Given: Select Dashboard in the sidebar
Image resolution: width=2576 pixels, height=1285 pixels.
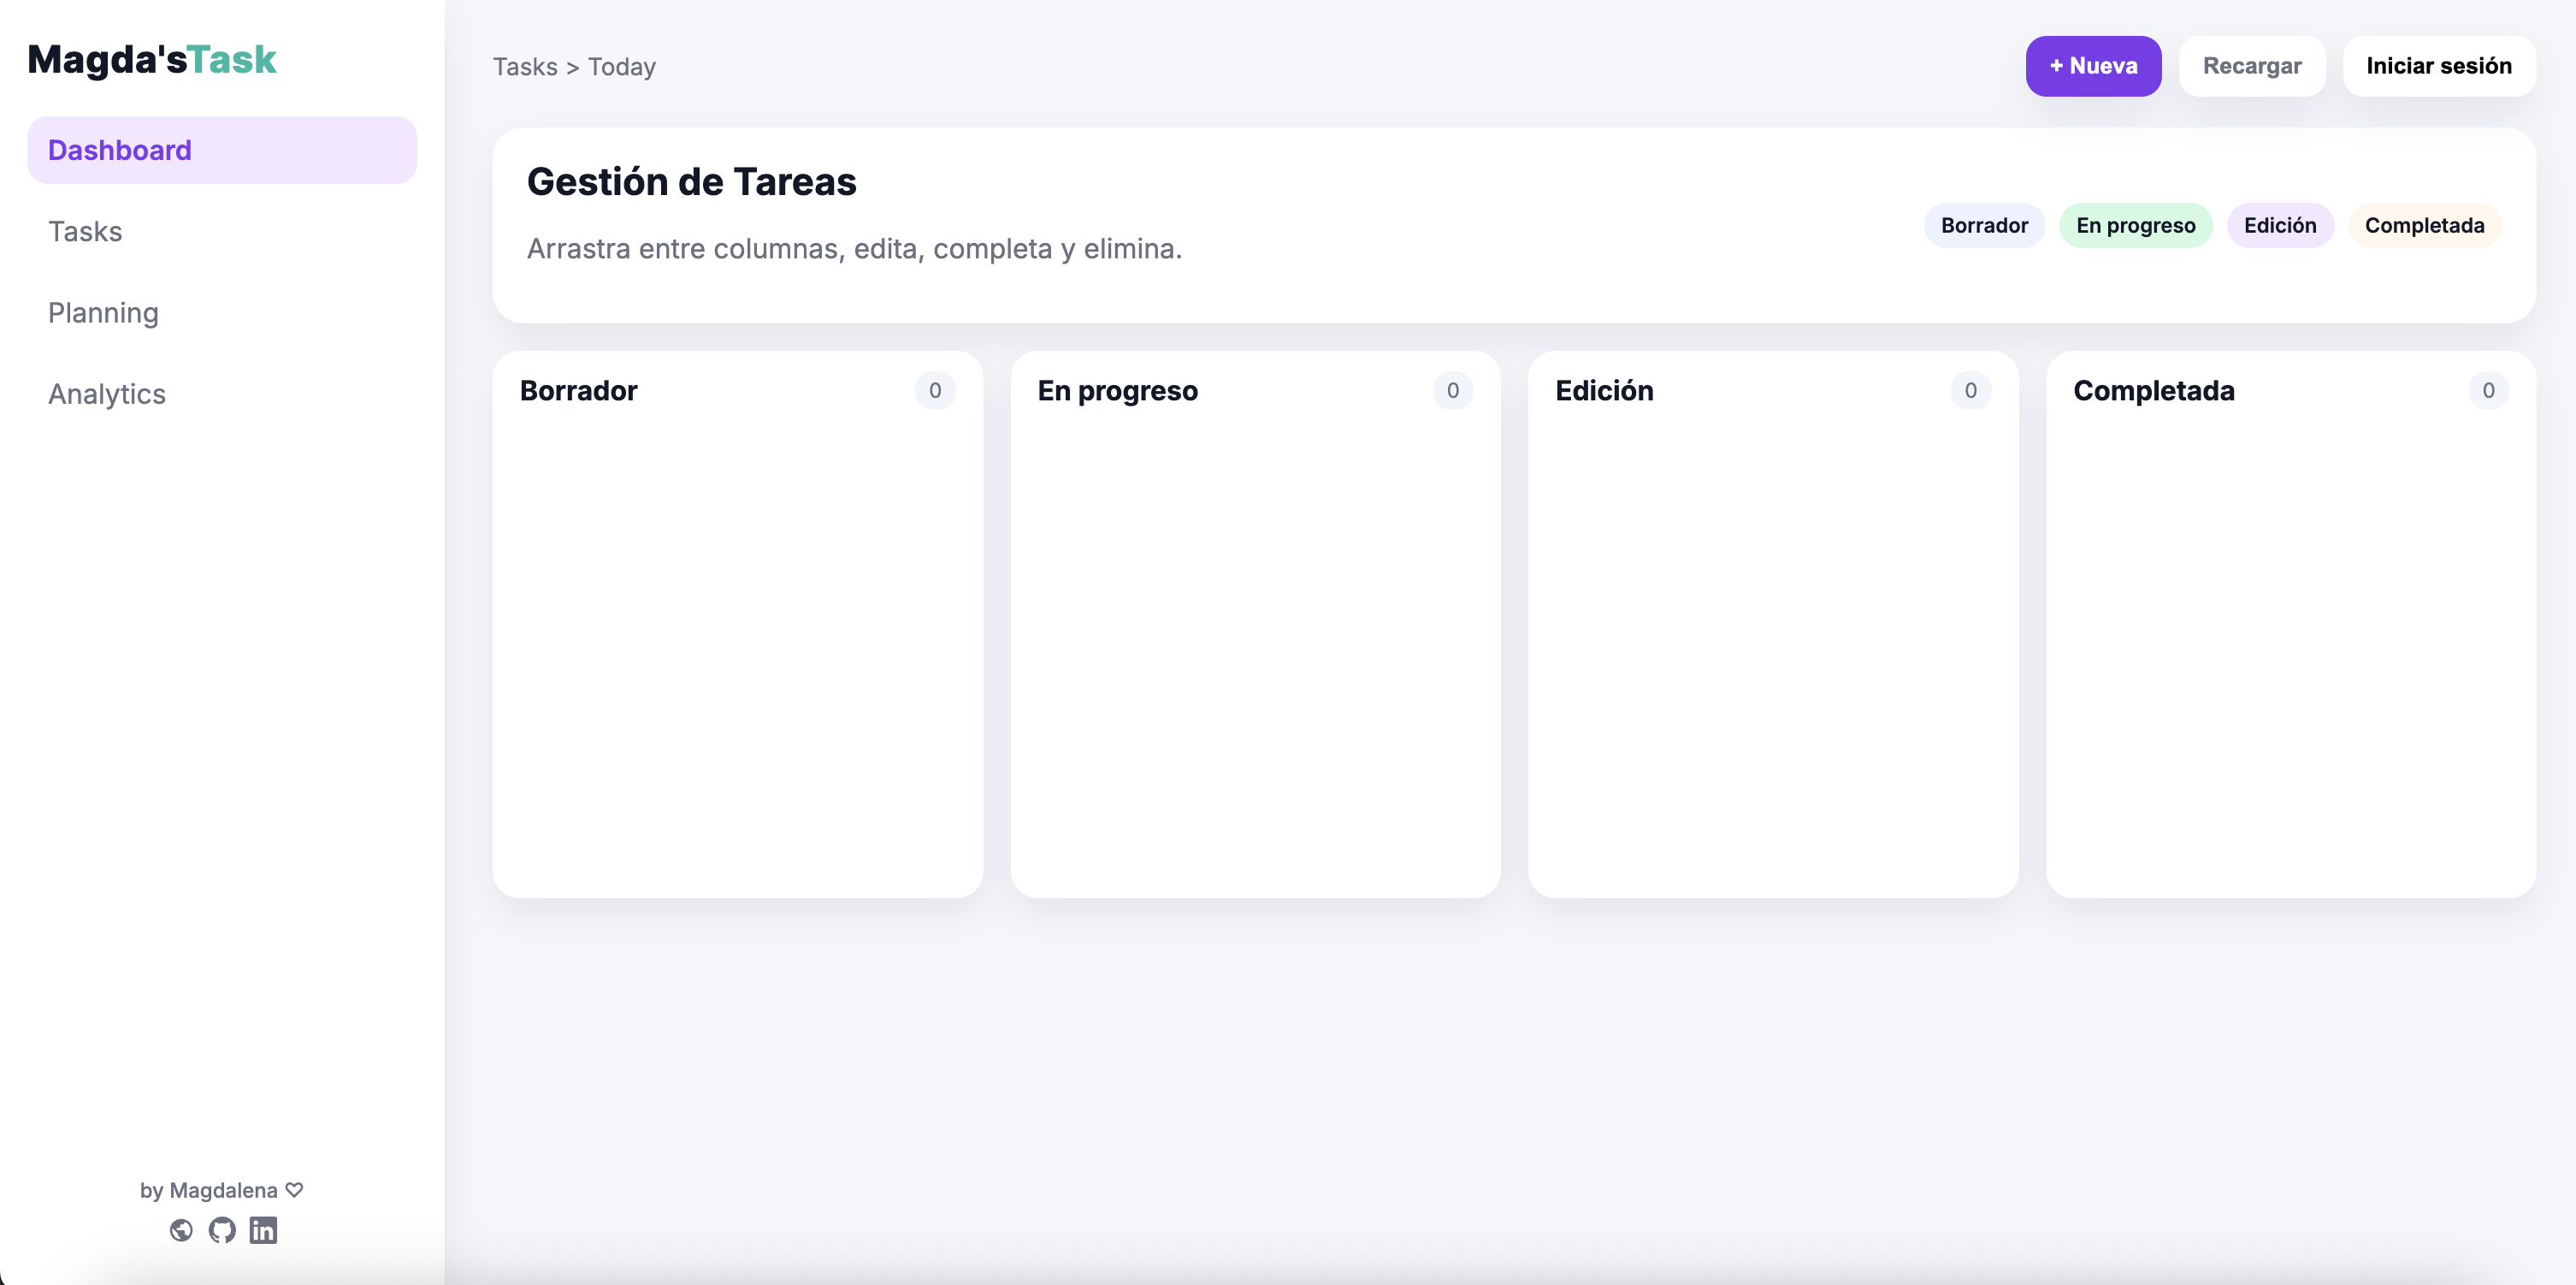Looking at the screenshot, I should pos(119,149).
